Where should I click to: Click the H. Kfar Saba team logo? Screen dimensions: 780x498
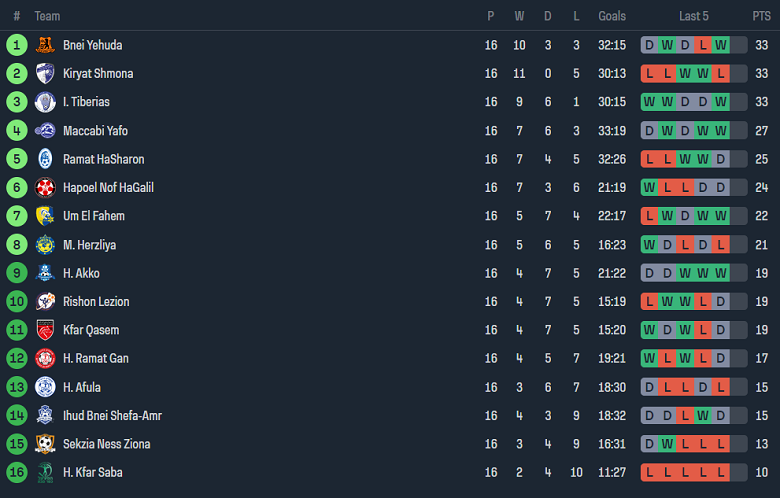45,472
